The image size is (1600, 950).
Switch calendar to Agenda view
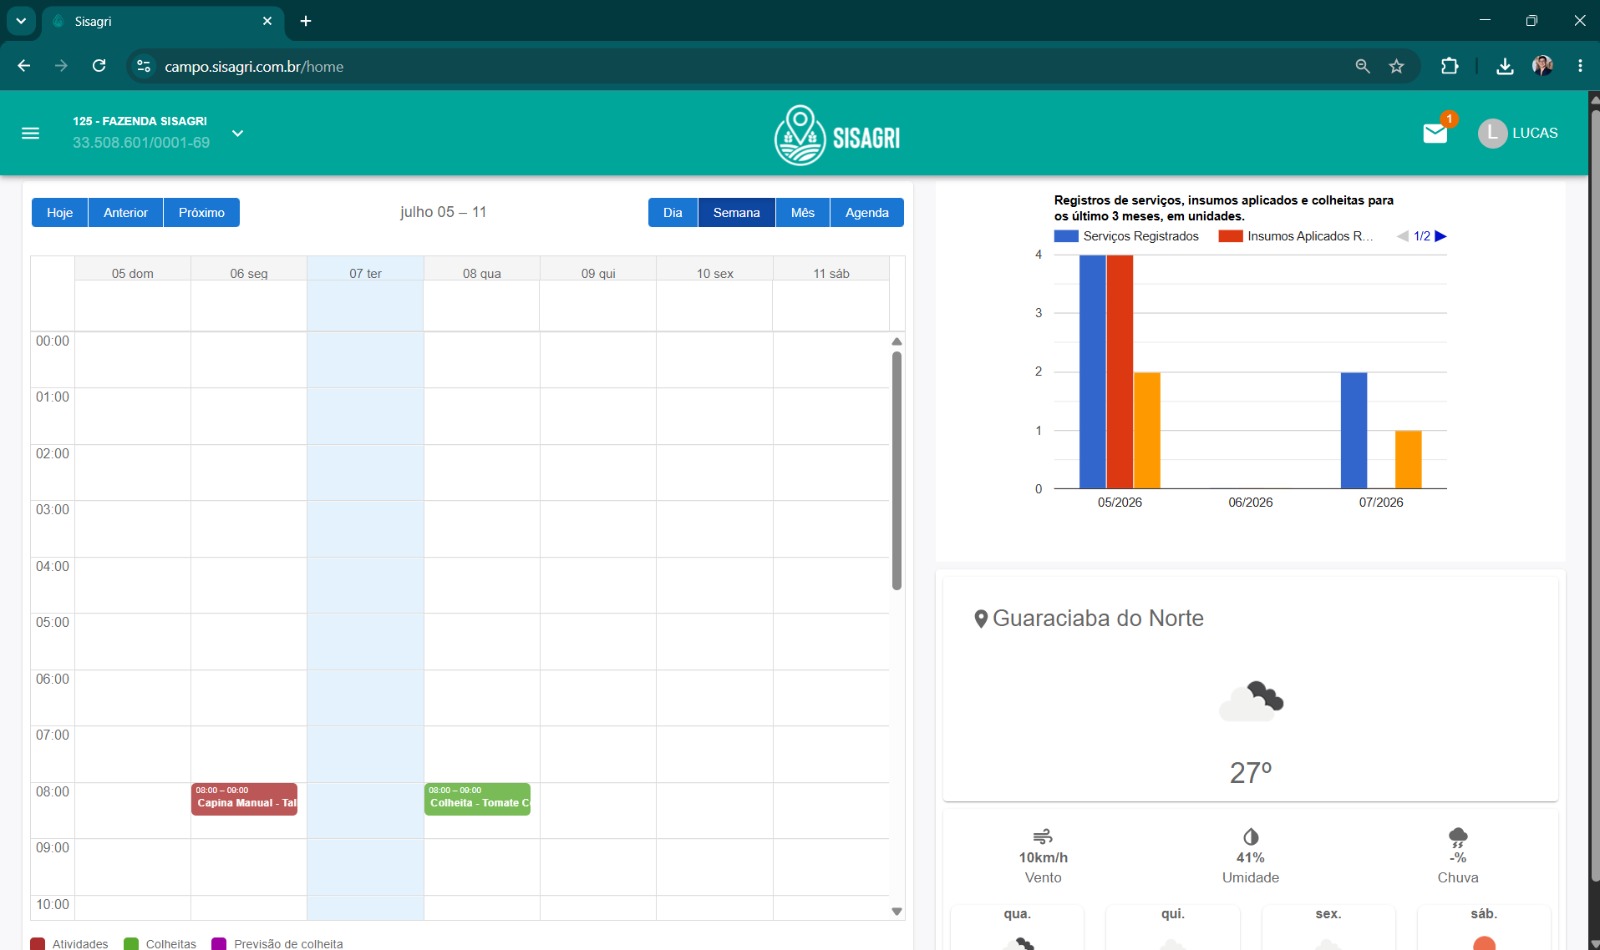867,213
